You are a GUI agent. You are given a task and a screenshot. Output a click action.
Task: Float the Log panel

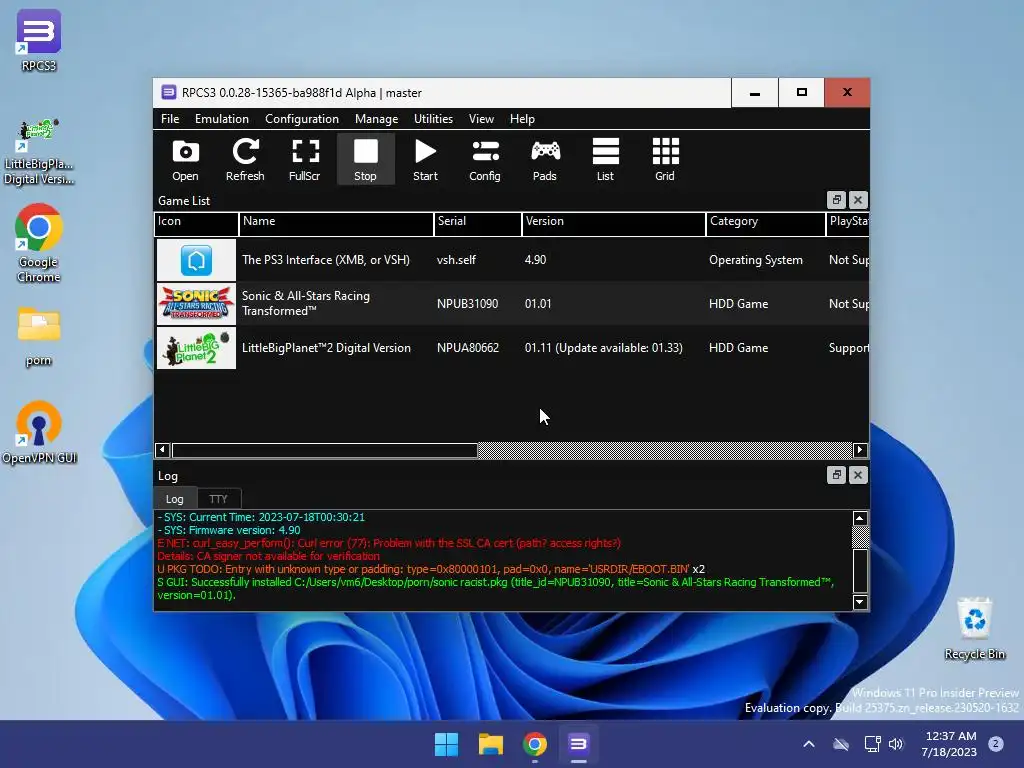pyautogui.click(x=837, y=475)
